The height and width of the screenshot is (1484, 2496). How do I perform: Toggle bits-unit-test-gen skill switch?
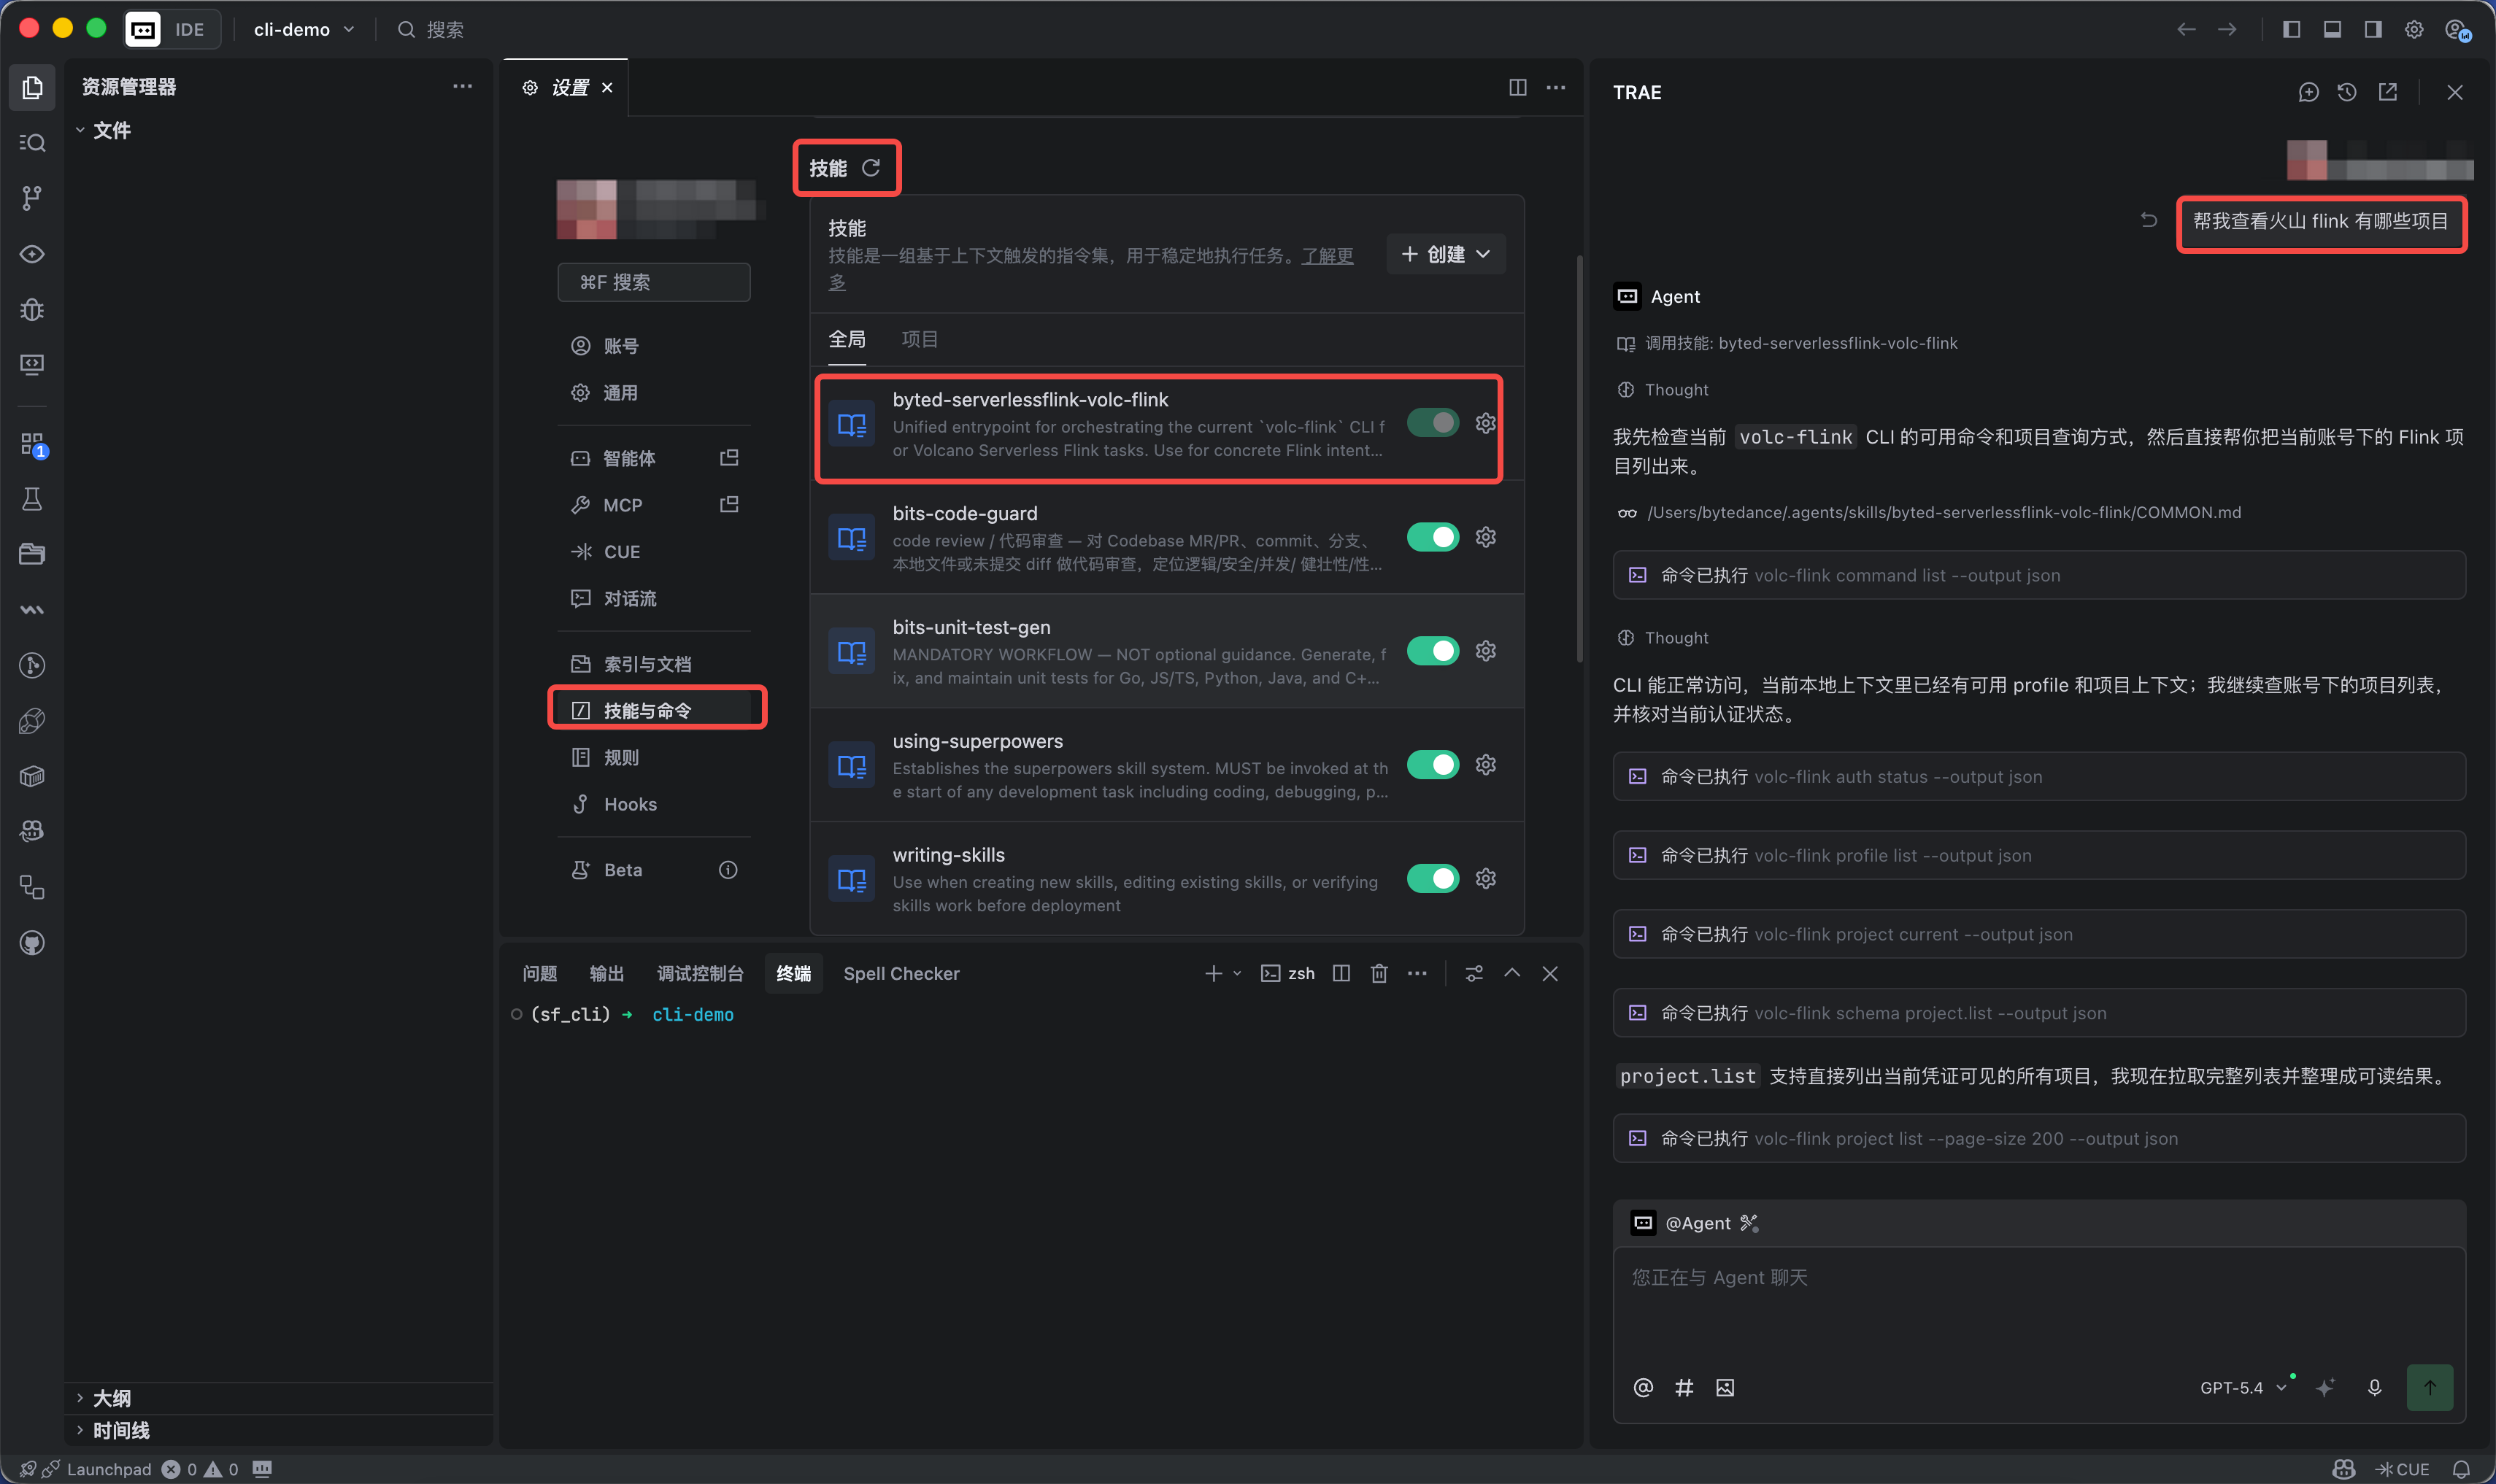(x=1433, y=651)
